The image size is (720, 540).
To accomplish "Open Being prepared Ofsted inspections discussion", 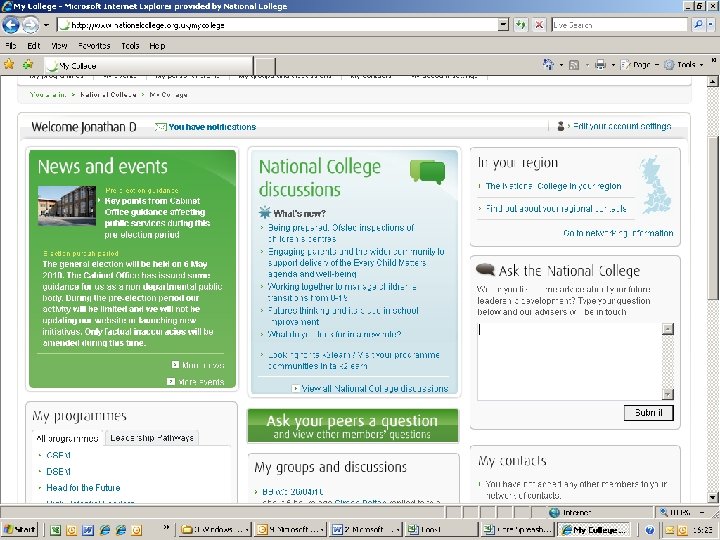I will [341, 233].
